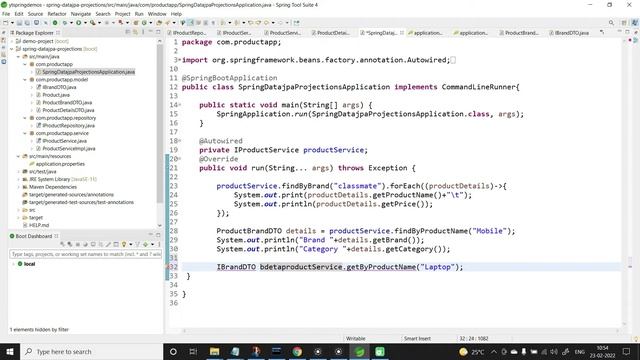Open Debug button dropdown arrow
Image resolution: width=640 pixels, height=360 pixels.
pyautogui.click(x=71, y=22)
